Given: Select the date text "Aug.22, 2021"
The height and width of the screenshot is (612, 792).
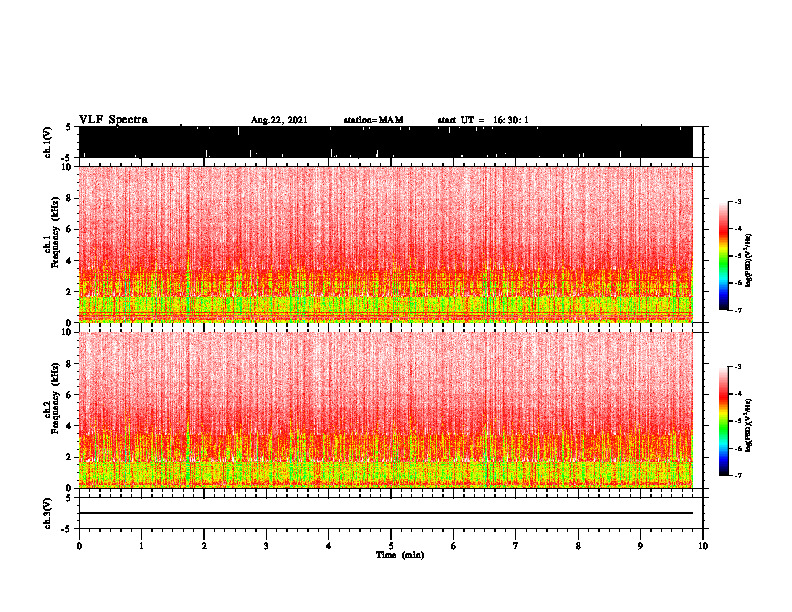Looking at the screenshot, I should pyautogui.click(x=279, y=120).
